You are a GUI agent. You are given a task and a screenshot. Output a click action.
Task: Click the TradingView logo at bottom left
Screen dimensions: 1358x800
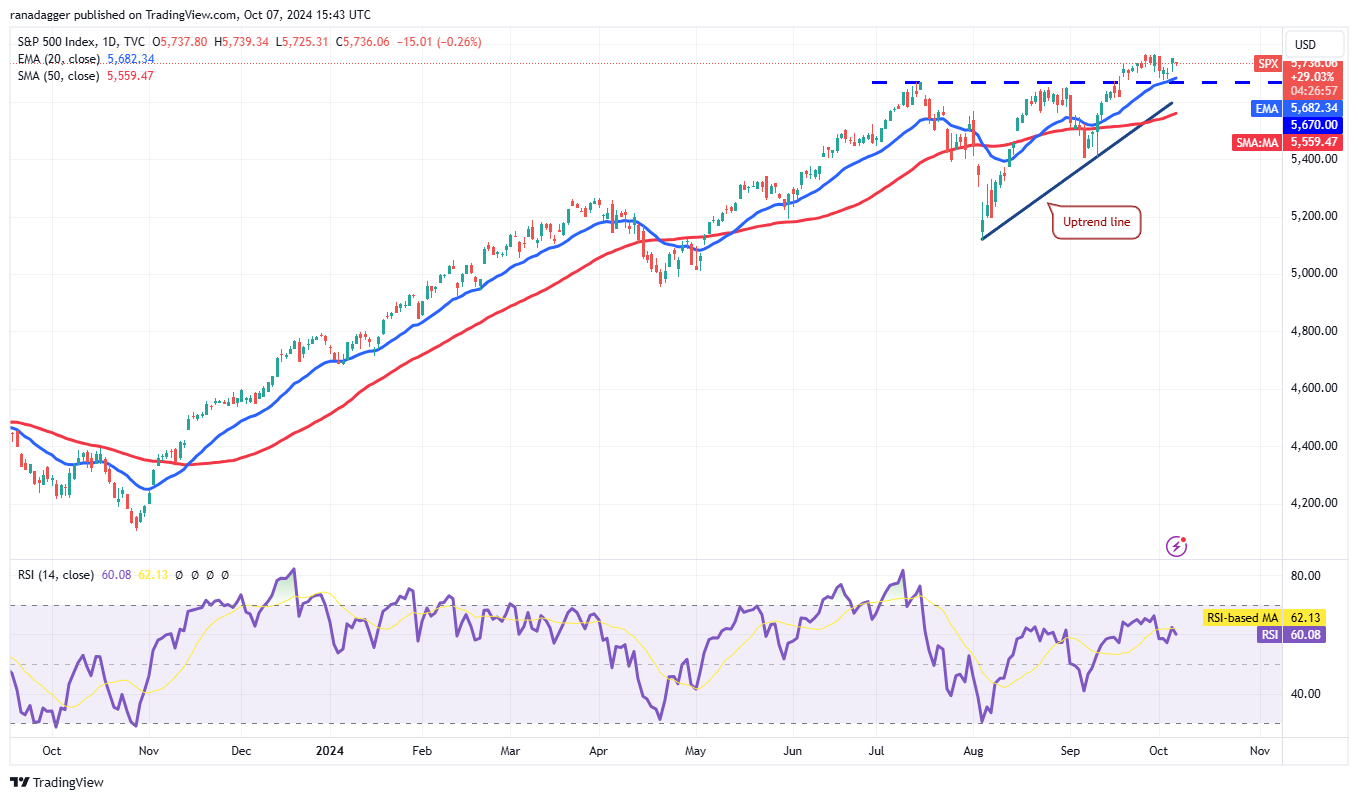(57, 782)
